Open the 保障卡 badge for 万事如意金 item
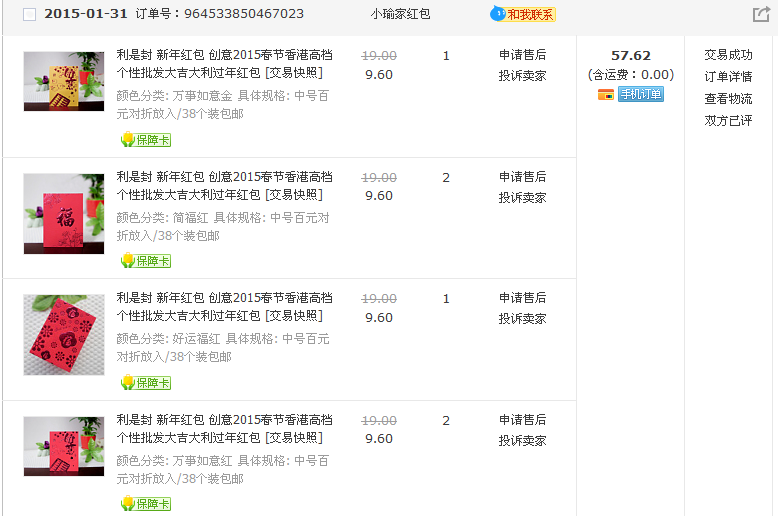The height and width of the screenshot is (516, 778). [145, 140]
